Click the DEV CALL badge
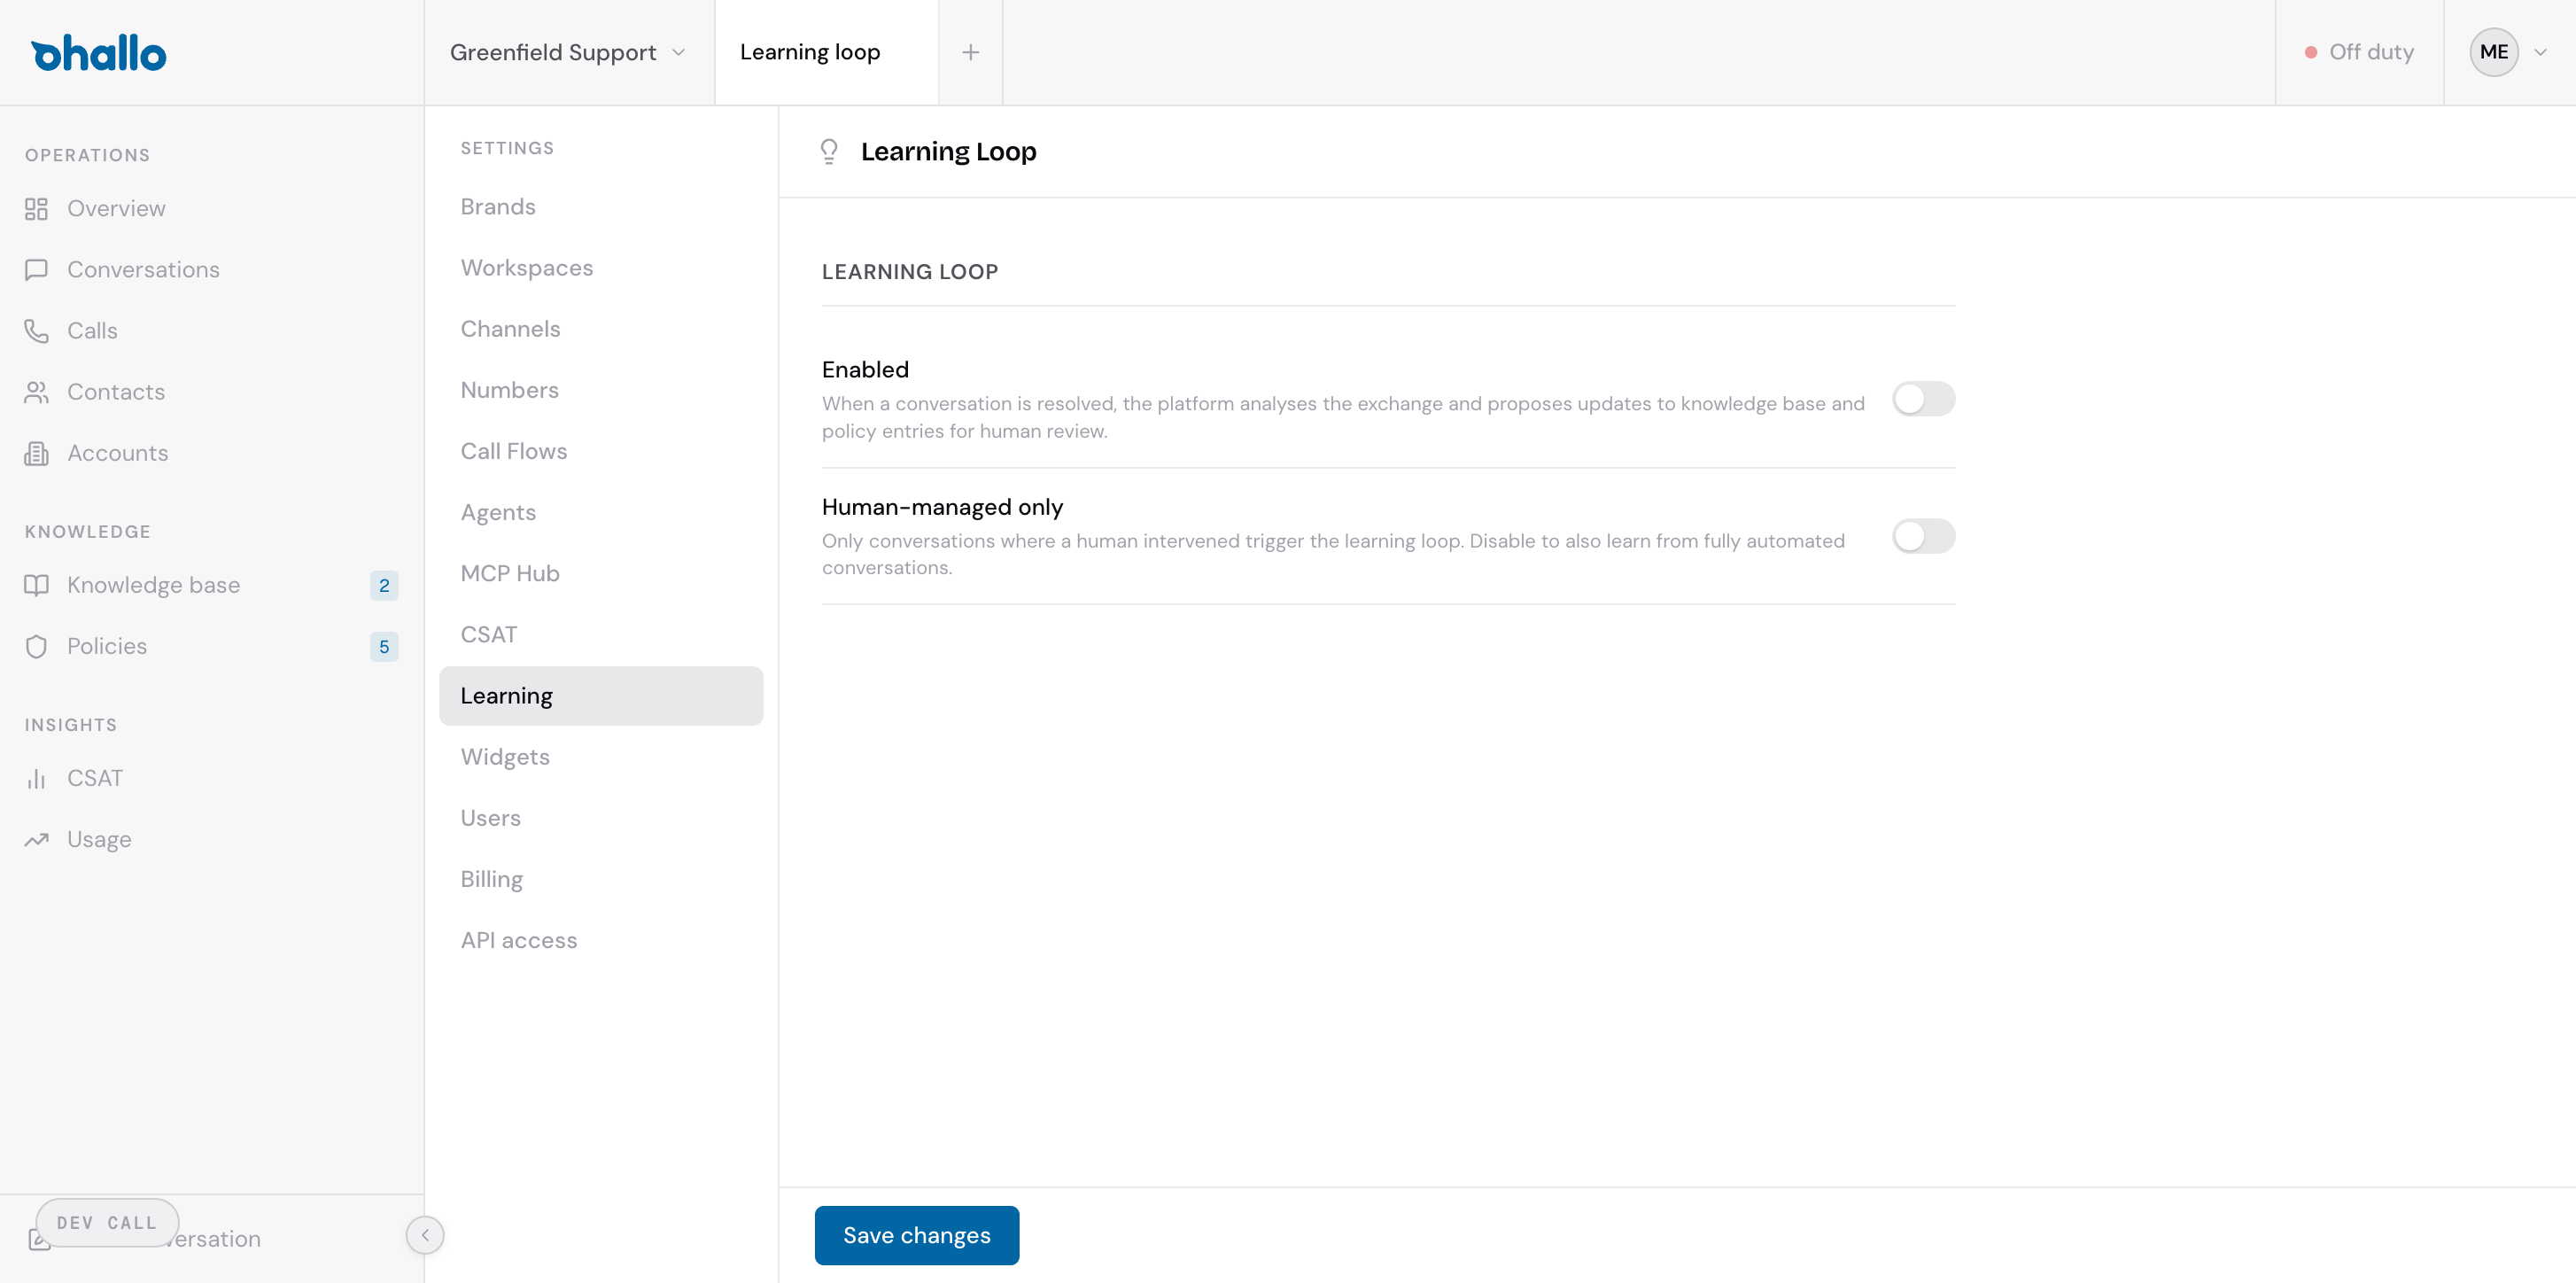The image size is (2576, 1283). [x=107, y=1222]
